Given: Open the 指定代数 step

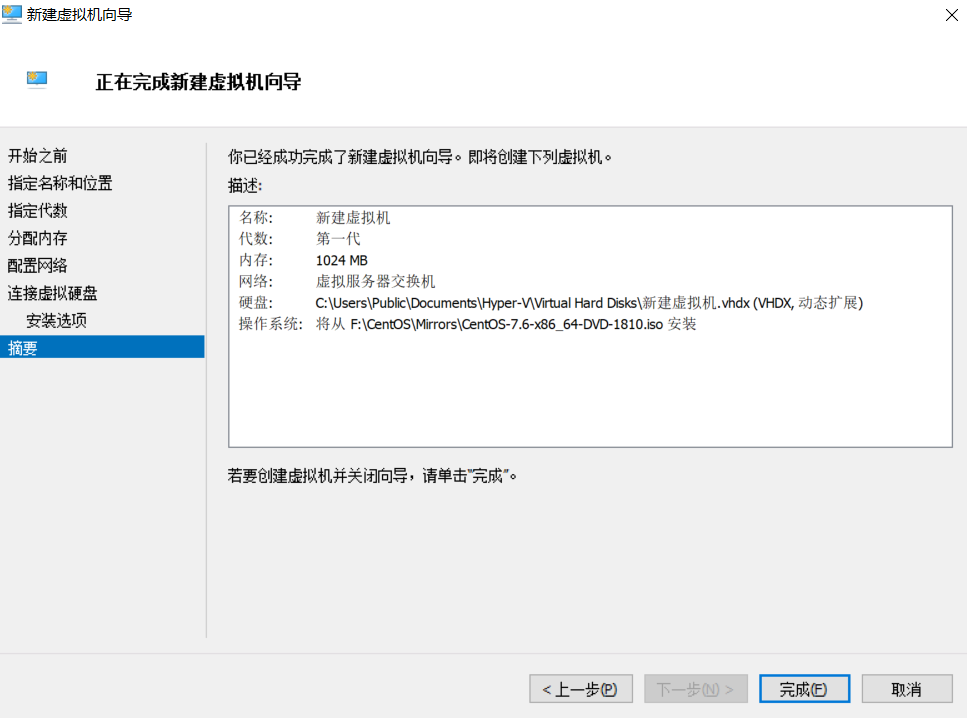Looking at the screenshot, I should pyautogui.click(x=38, y=210).
